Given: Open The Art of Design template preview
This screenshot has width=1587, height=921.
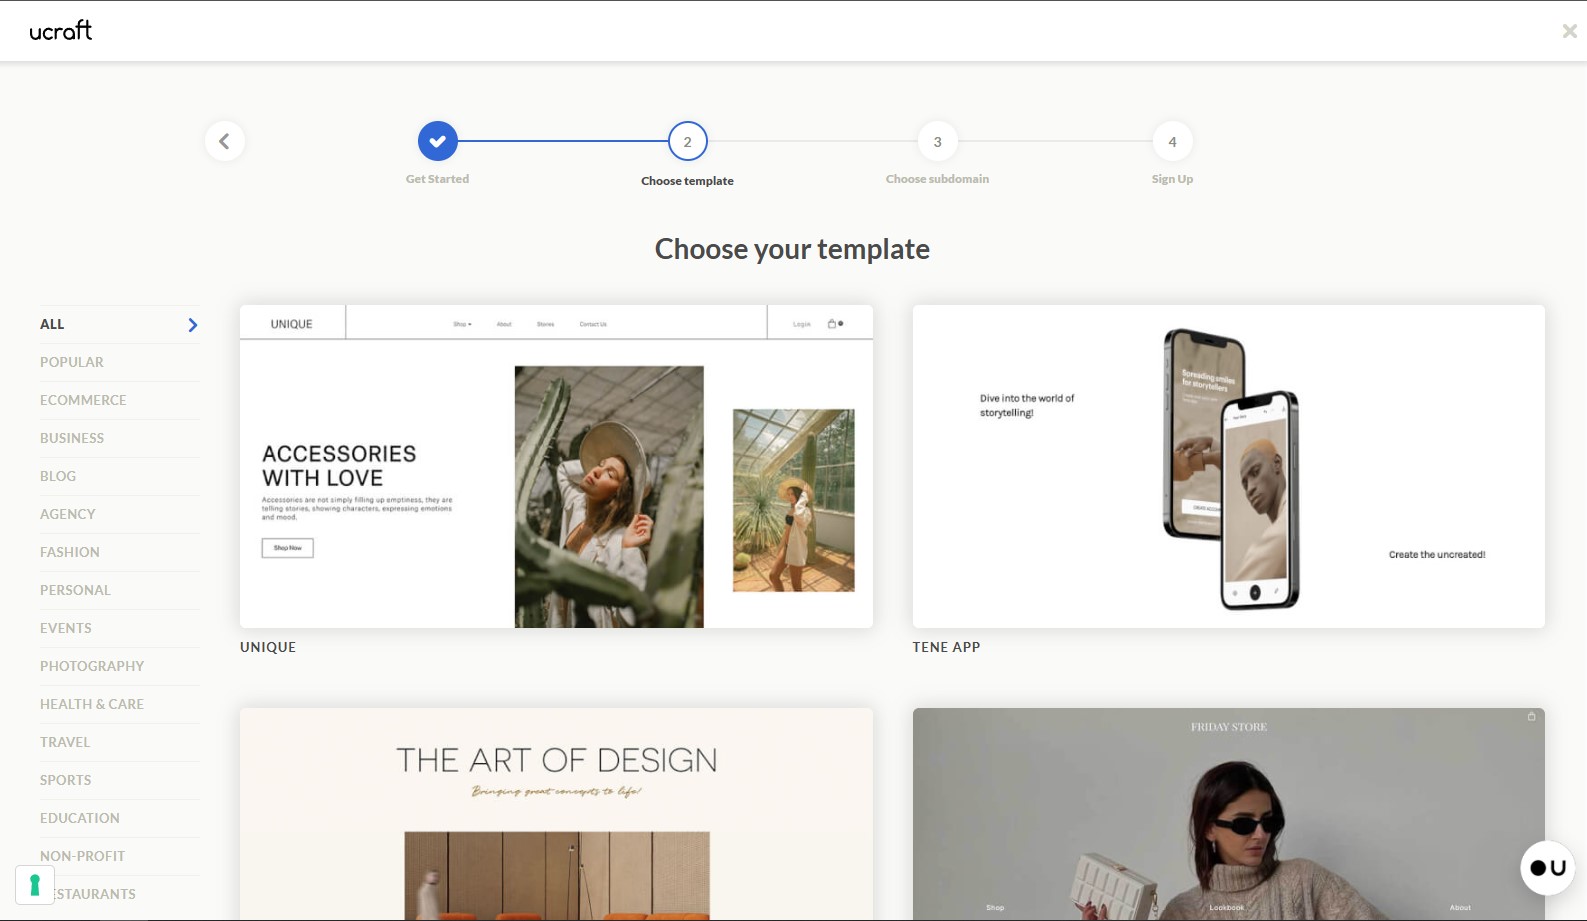Looking at the screenshot, I should click(x=556, y=814).
